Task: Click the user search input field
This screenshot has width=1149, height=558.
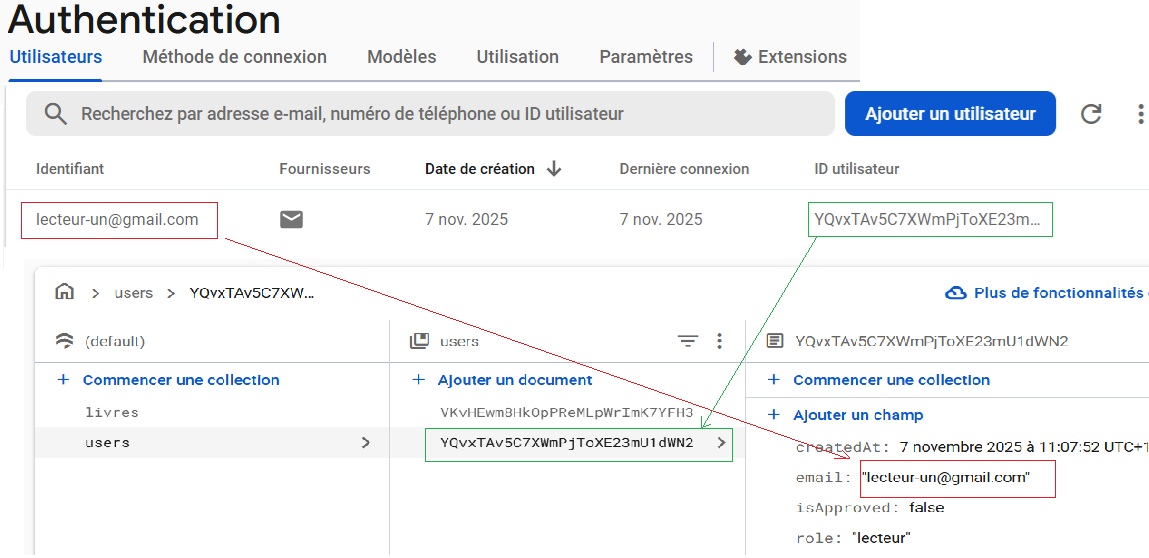Action: coord(450,114)
